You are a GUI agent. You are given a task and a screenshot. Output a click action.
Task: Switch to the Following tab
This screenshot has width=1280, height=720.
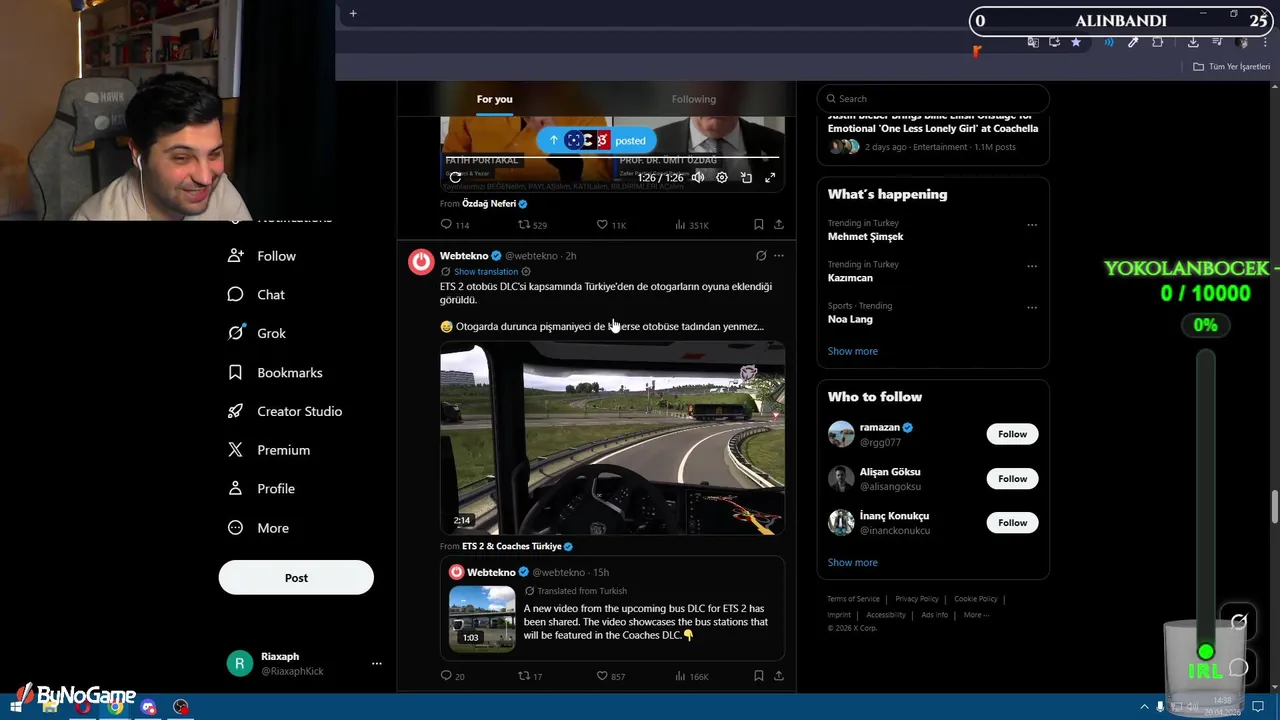pos(694,99)
